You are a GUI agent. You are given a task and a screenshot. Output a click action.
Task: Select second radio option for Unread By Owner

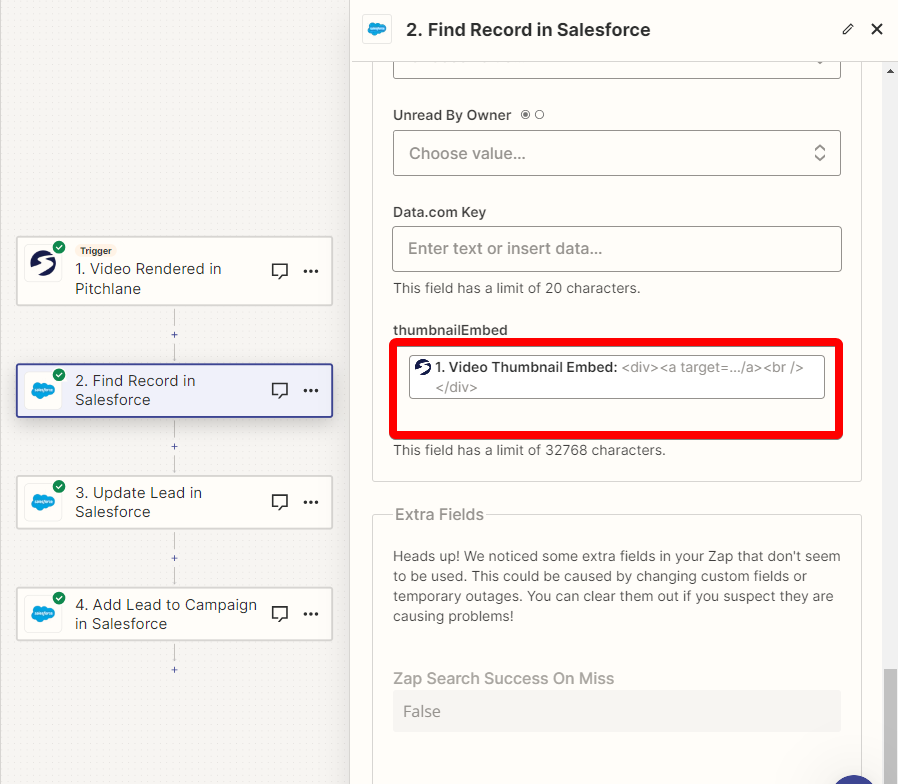[x=539, y=115]
